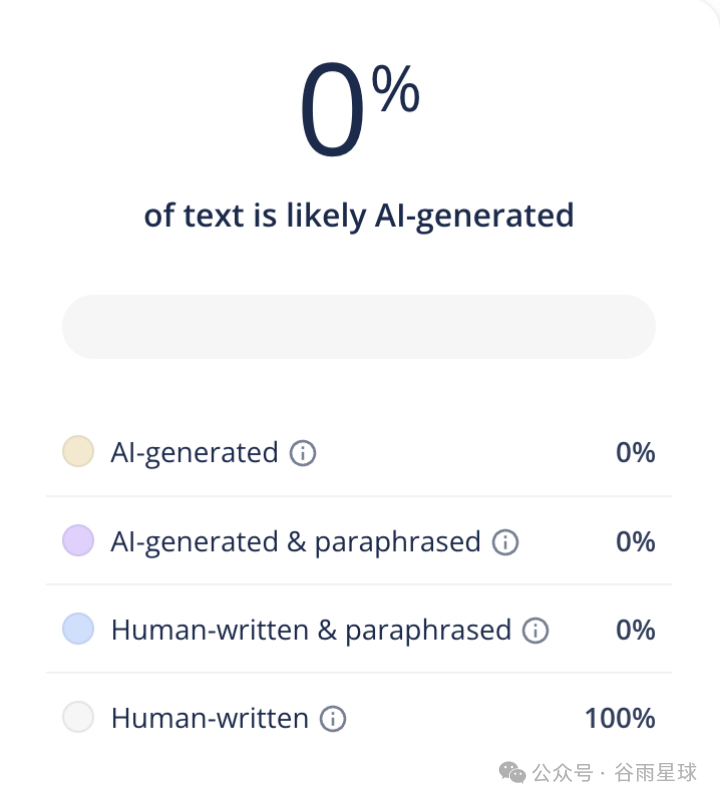
Task: Click the gray Human-written color dot
Action: click(78, 717)
